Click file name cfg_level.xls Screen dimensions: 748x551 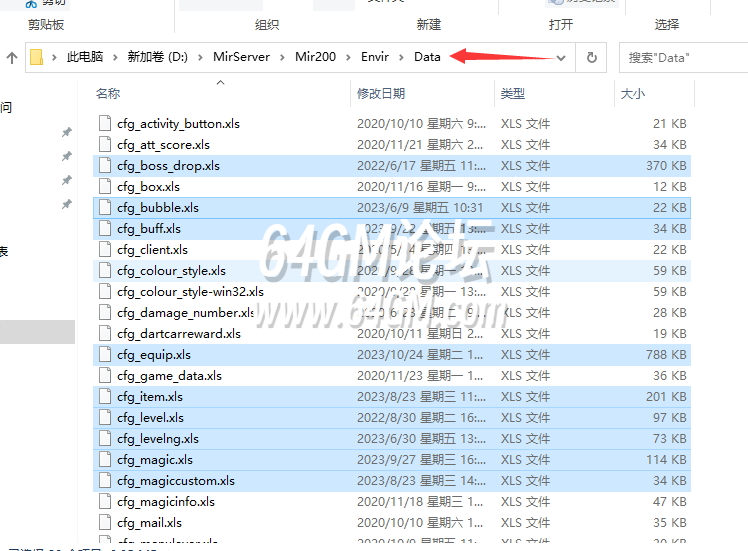[150, 418]
